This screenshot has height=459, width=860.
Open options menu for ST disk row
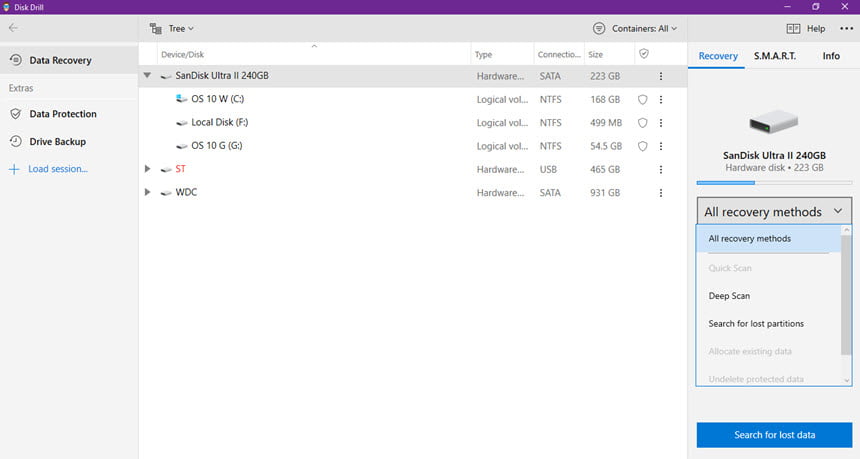click(661, 169)
